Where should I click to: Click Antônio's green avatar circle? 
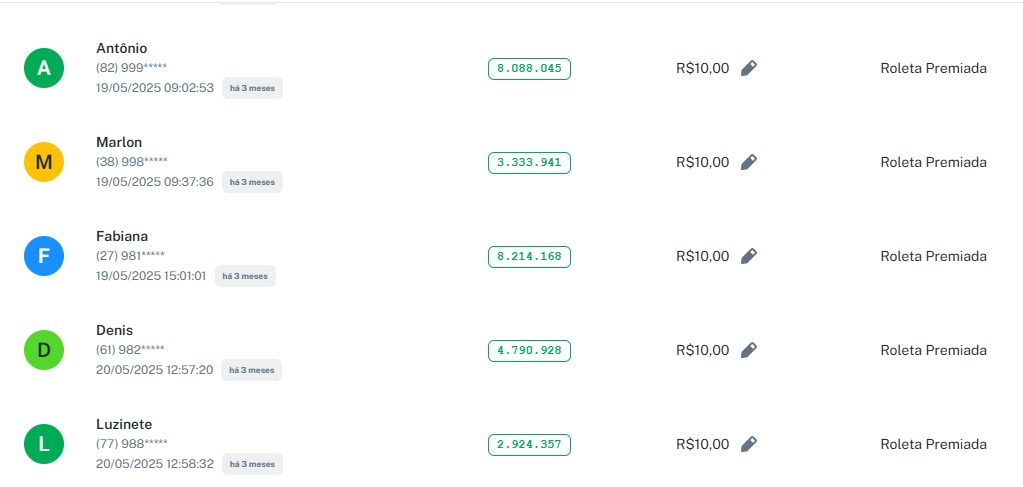(x=44, y=68)
